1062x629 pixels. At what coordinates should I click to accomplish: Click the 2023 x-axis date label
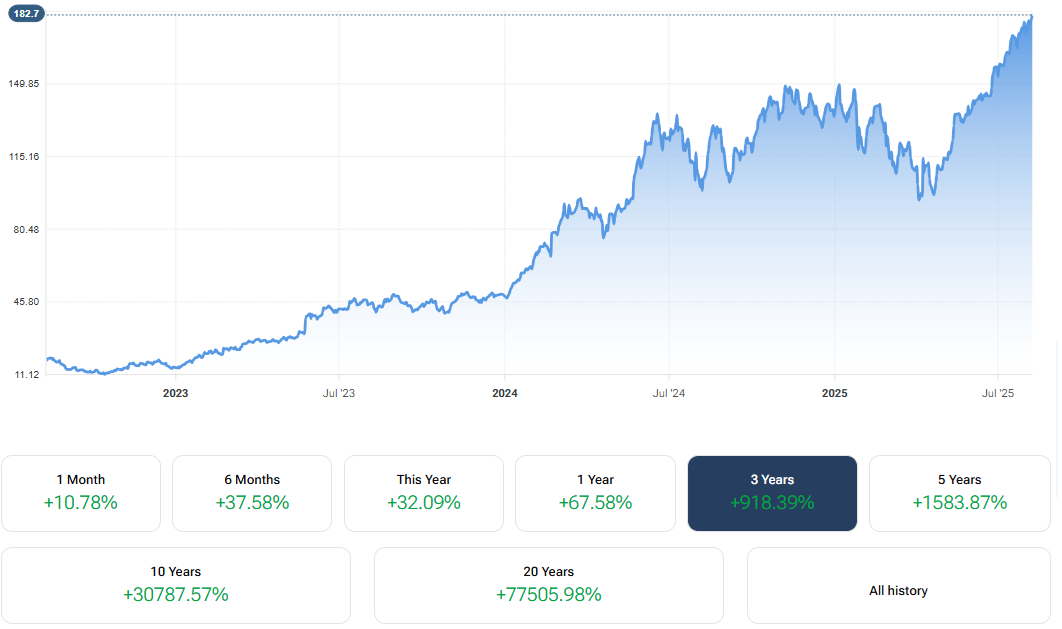point(175,394)
